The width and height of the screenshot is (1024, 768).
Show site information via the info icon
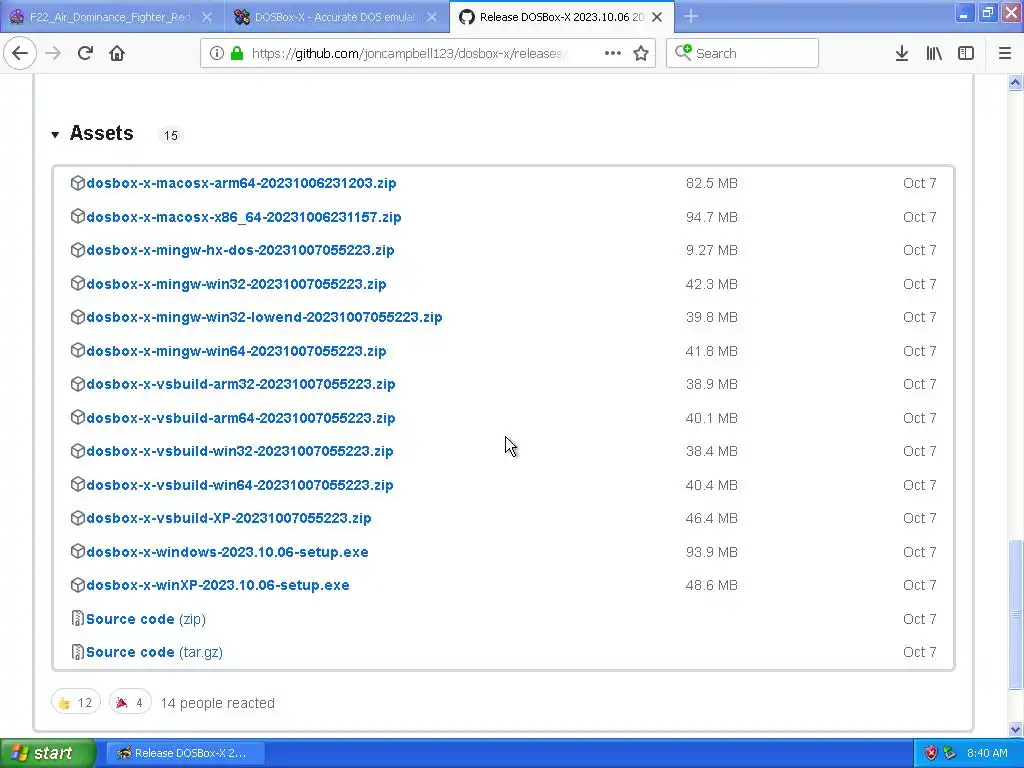(217, 53)
